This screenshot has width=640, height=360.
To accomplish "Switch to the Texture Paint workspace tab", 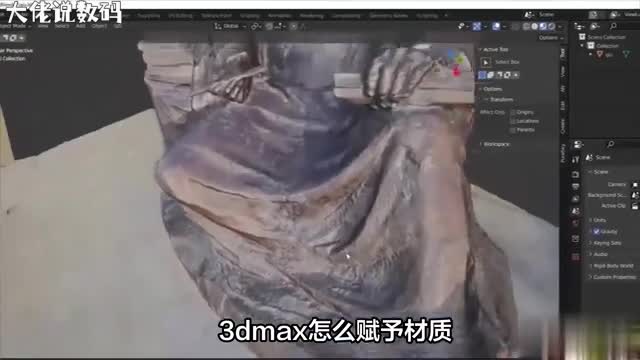I will (216, 16).
